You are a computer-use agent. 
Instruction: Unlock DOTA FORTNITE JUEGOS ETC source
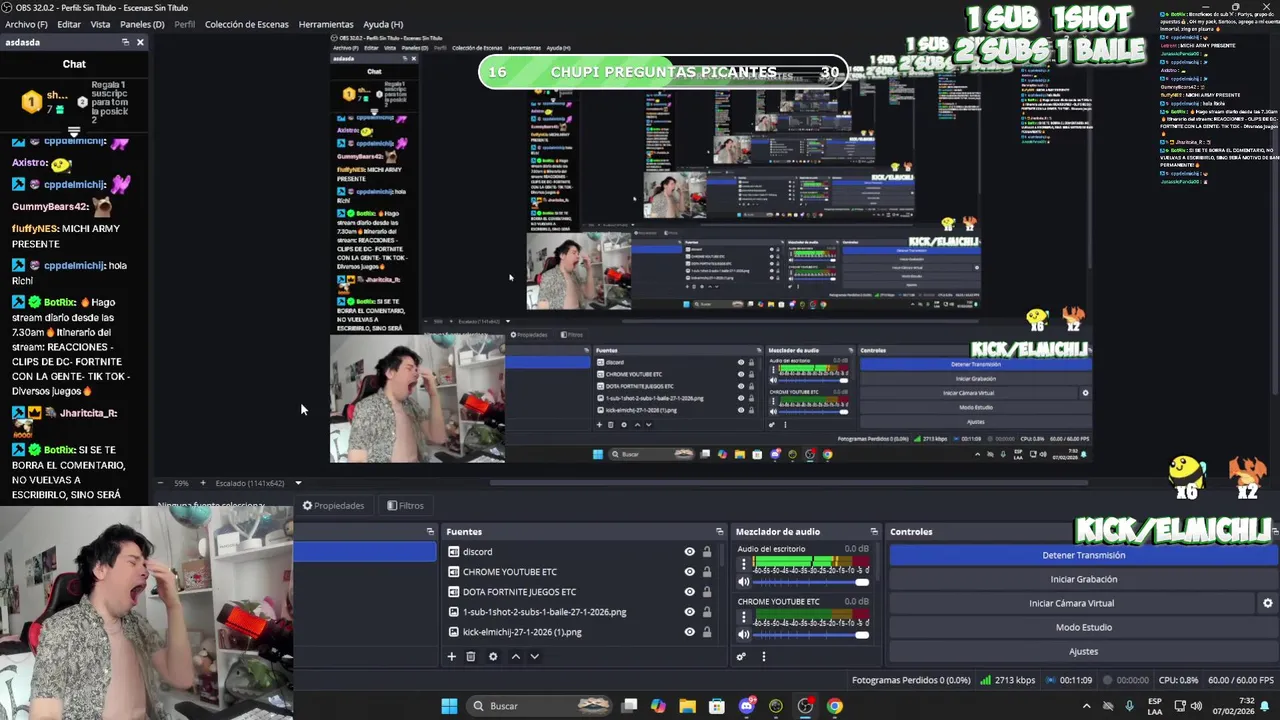707,592
